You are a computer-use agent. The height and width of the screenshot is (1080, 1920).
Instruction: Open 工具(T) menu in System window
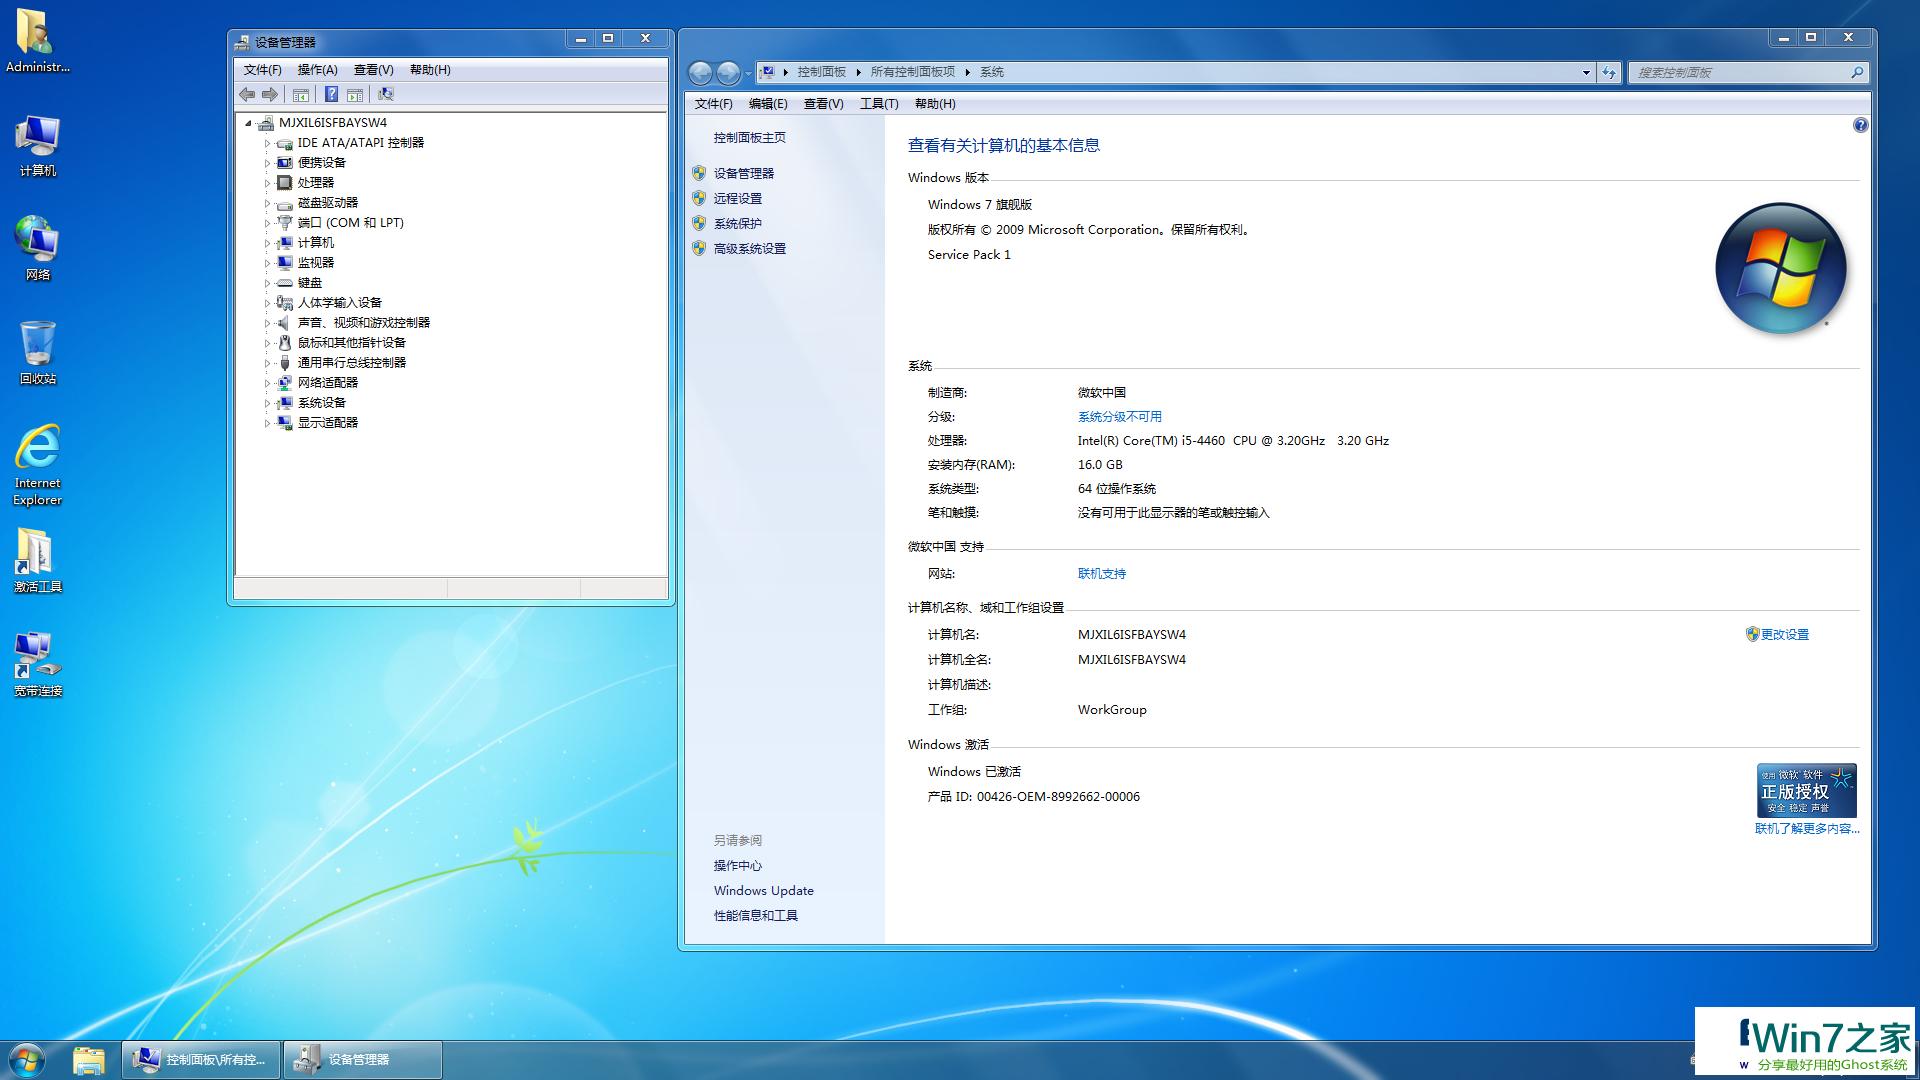879,104
